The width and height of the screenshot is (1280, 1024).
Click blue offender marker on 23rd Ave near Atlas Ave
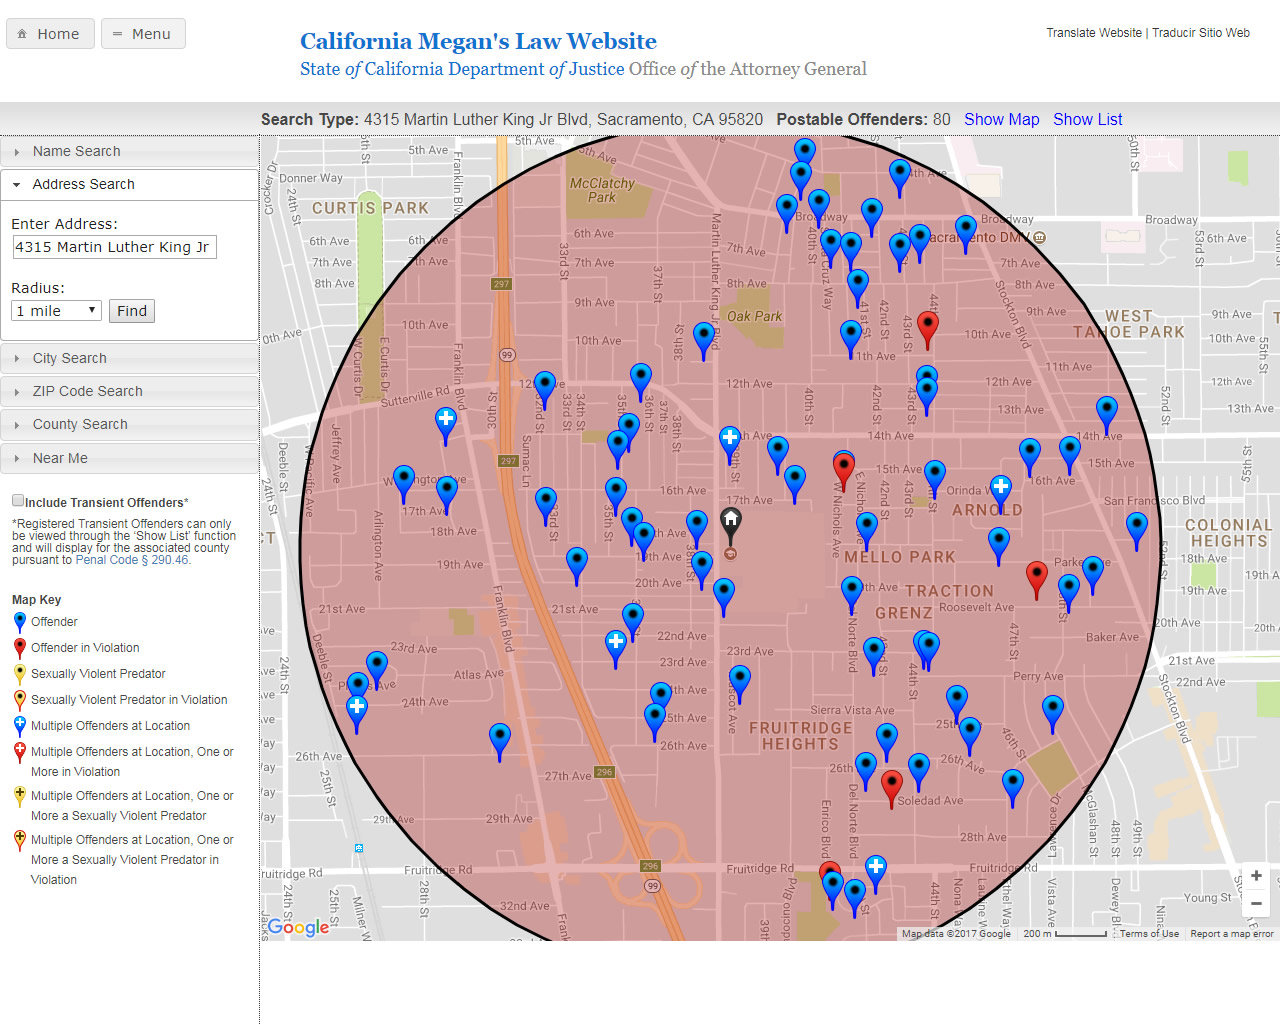click(x=377, y=668)
